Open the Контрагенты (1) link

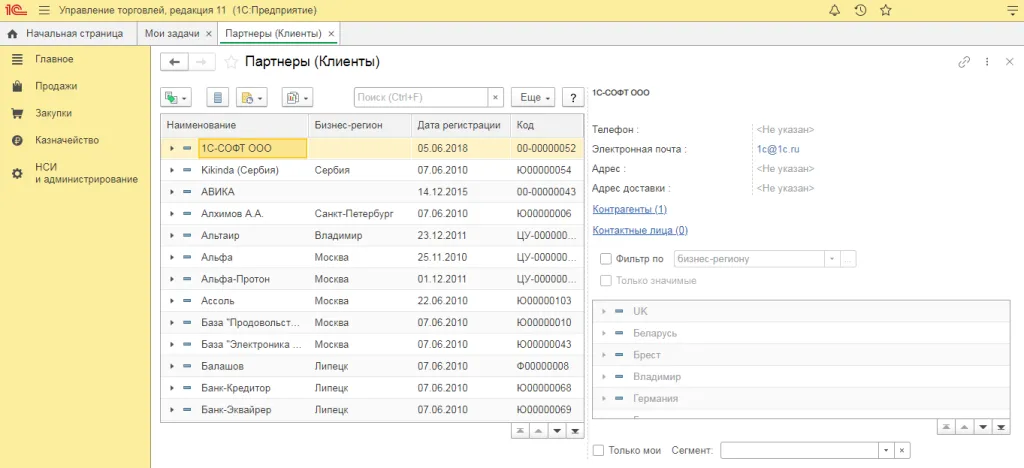click(x=629, y=209)
